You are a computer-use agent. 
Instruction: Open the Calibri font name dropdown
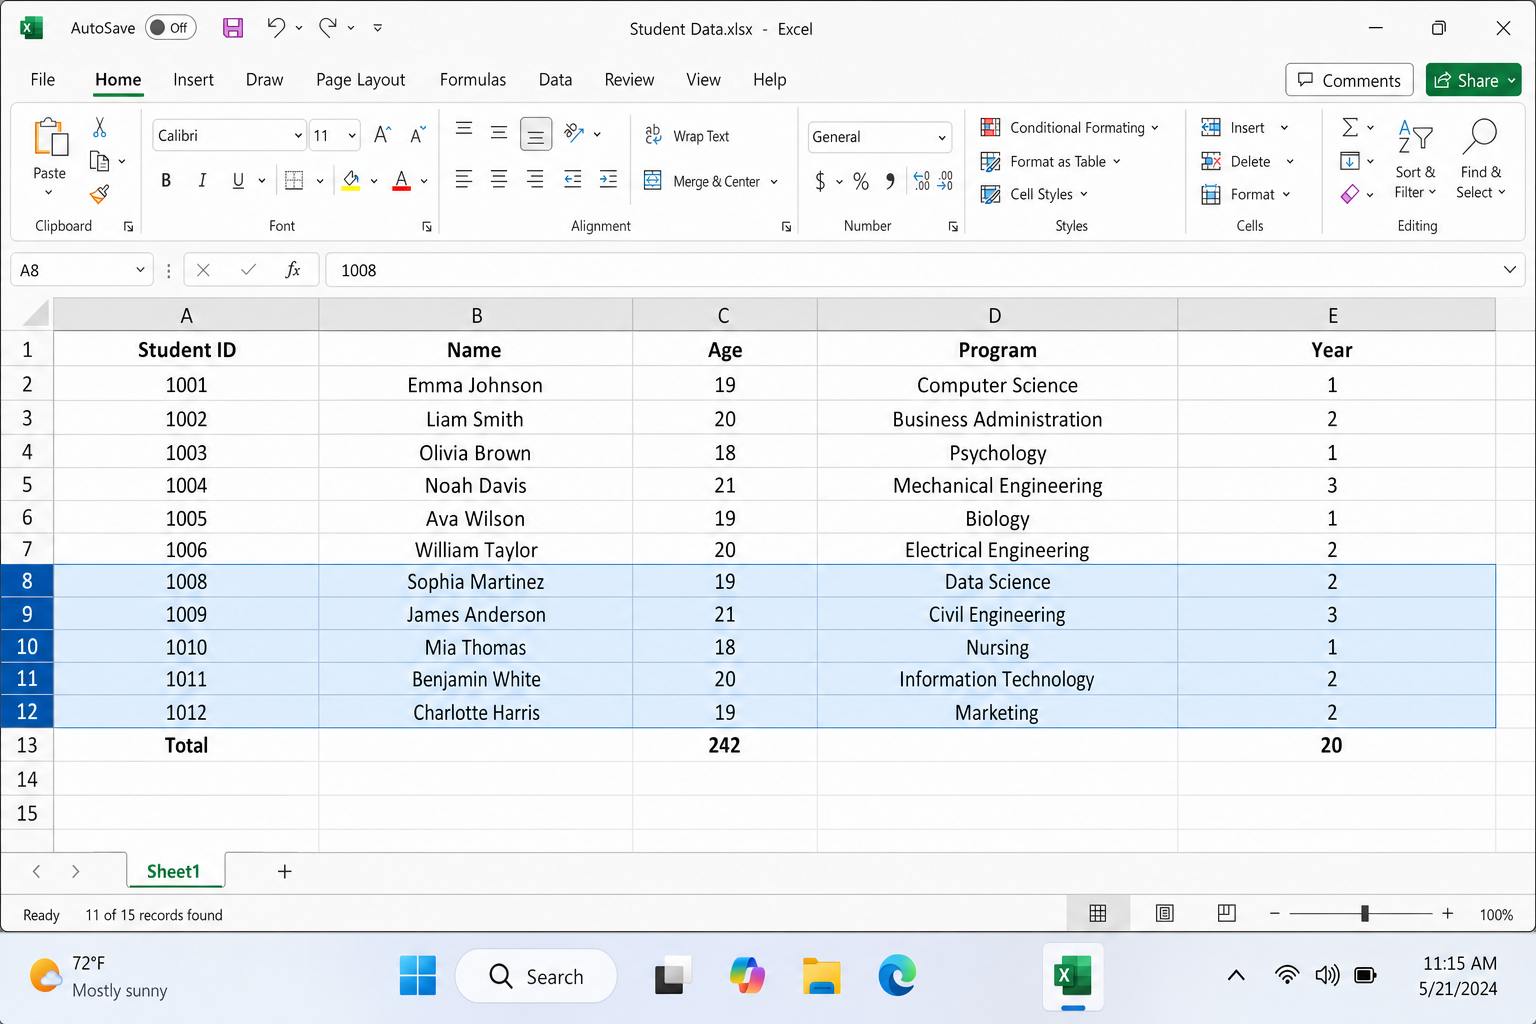coord(298,136)
